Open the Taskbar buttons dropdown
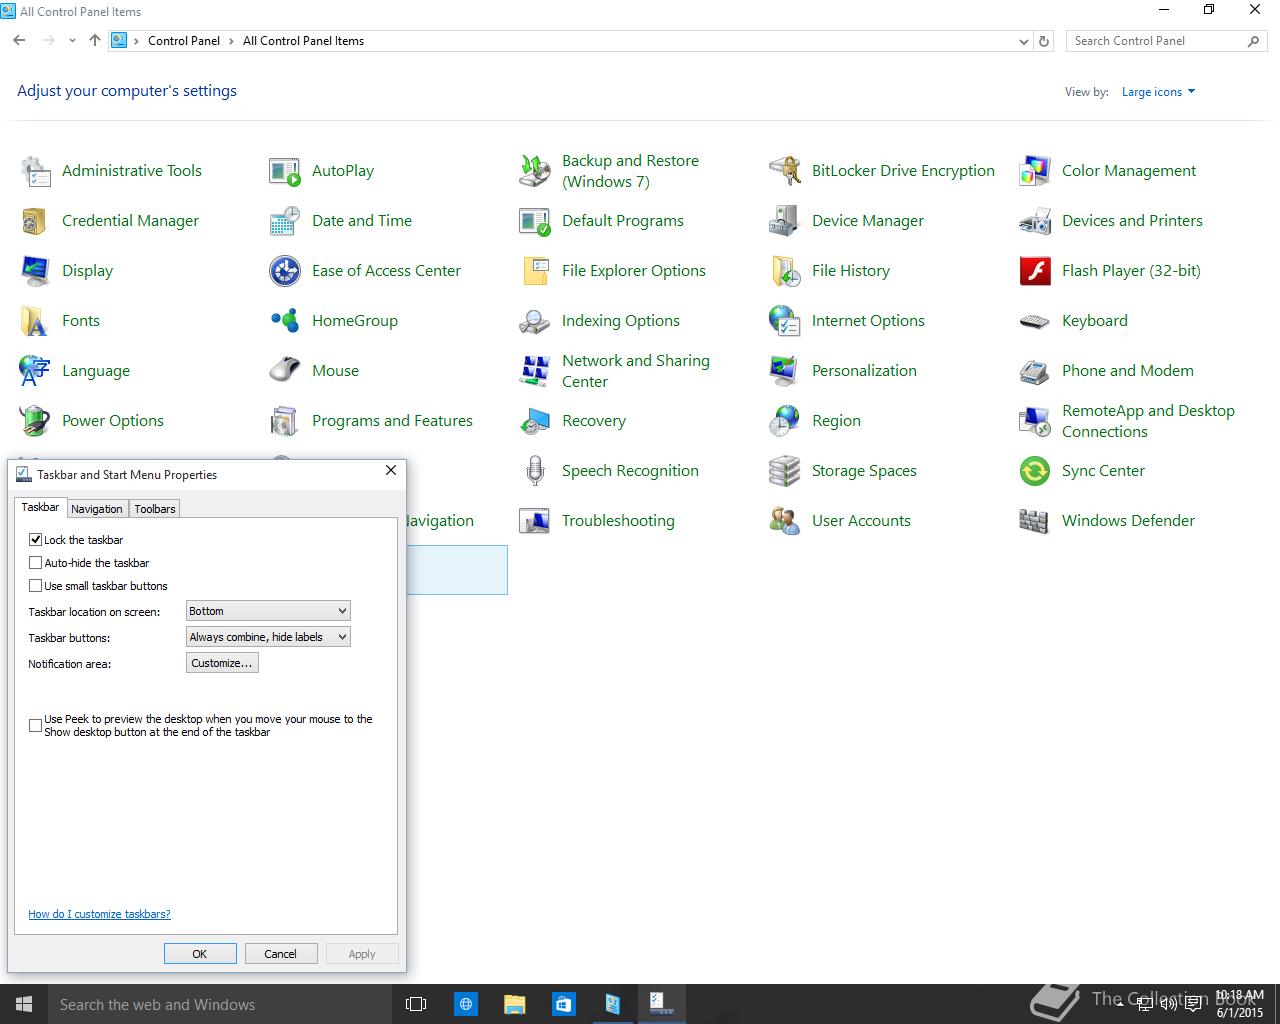The width and height of the screenshot is (1280, 1024). 268,637
